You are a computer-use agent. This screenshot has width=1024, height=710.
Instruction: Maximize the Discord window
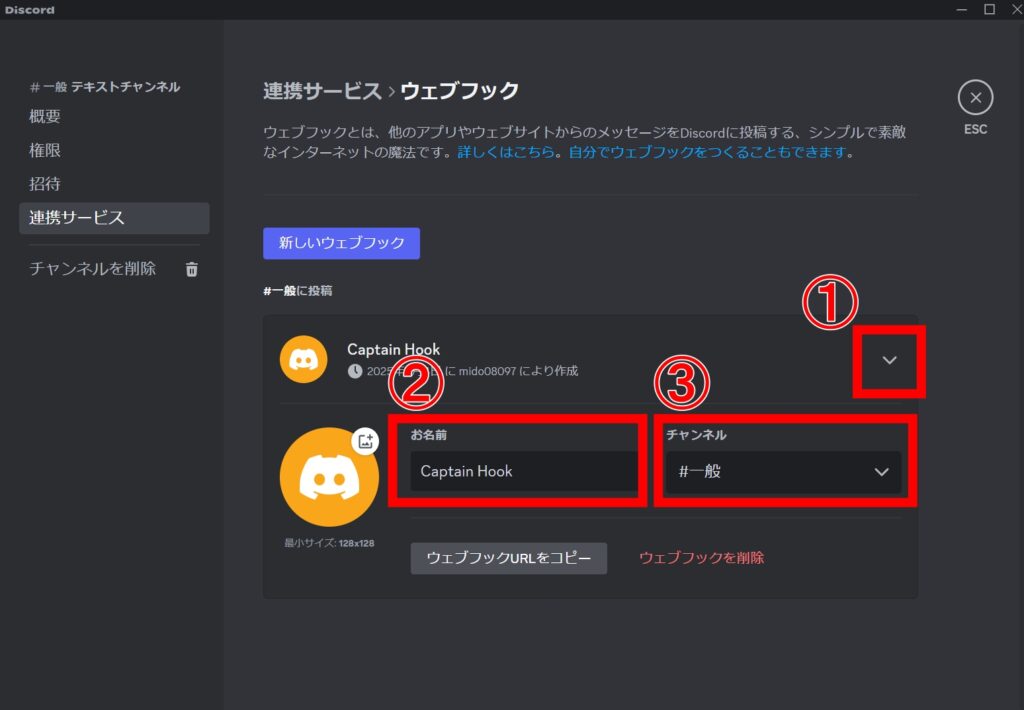[989, 9]
